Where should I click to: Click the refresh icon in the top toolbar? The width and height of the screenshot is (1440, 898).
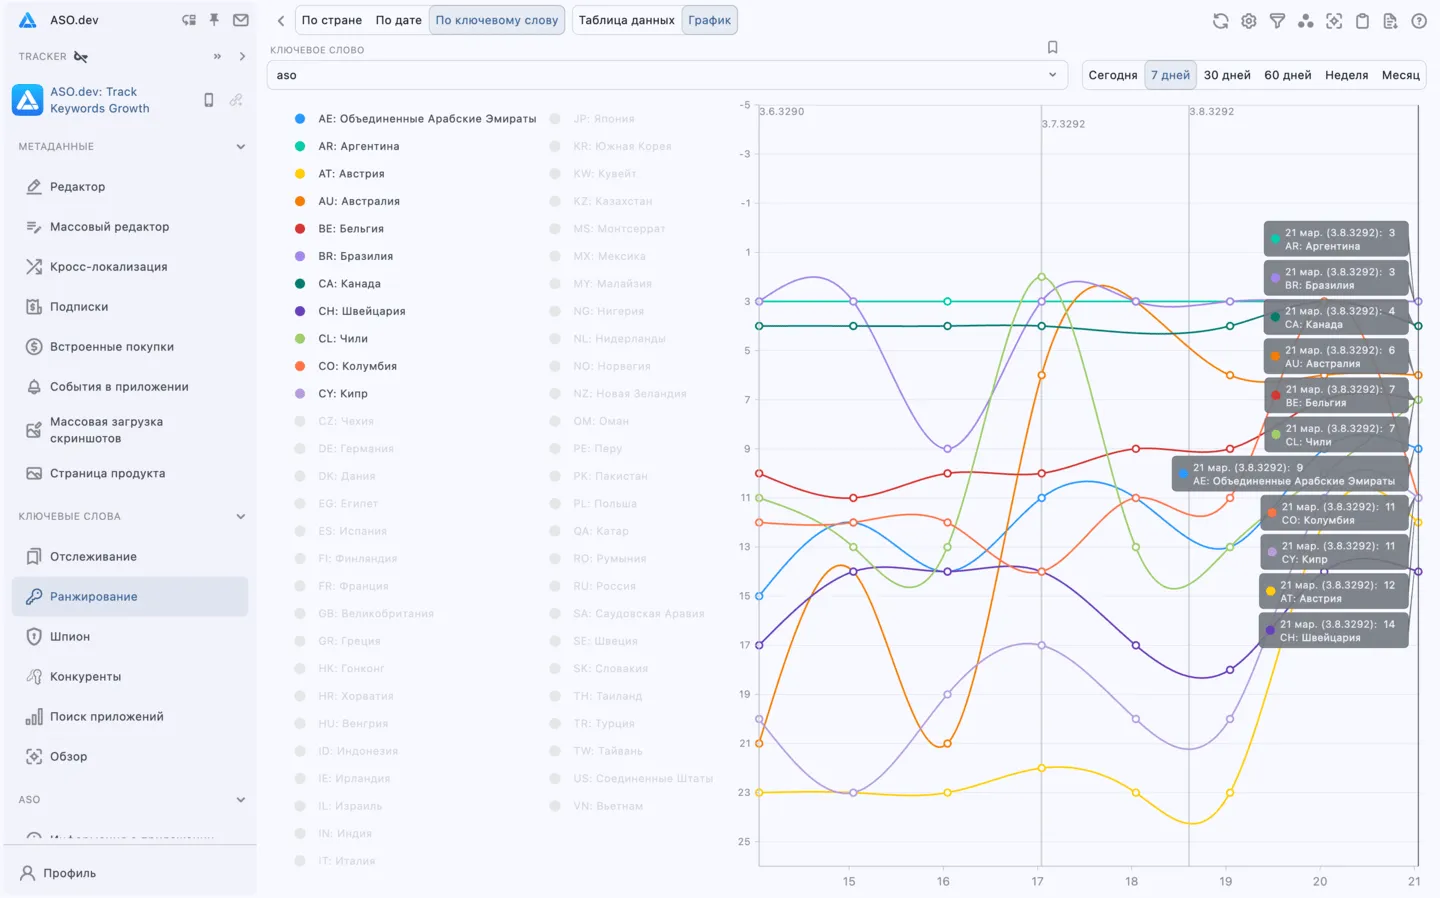pyautogui.click(x=1220, y=21)
